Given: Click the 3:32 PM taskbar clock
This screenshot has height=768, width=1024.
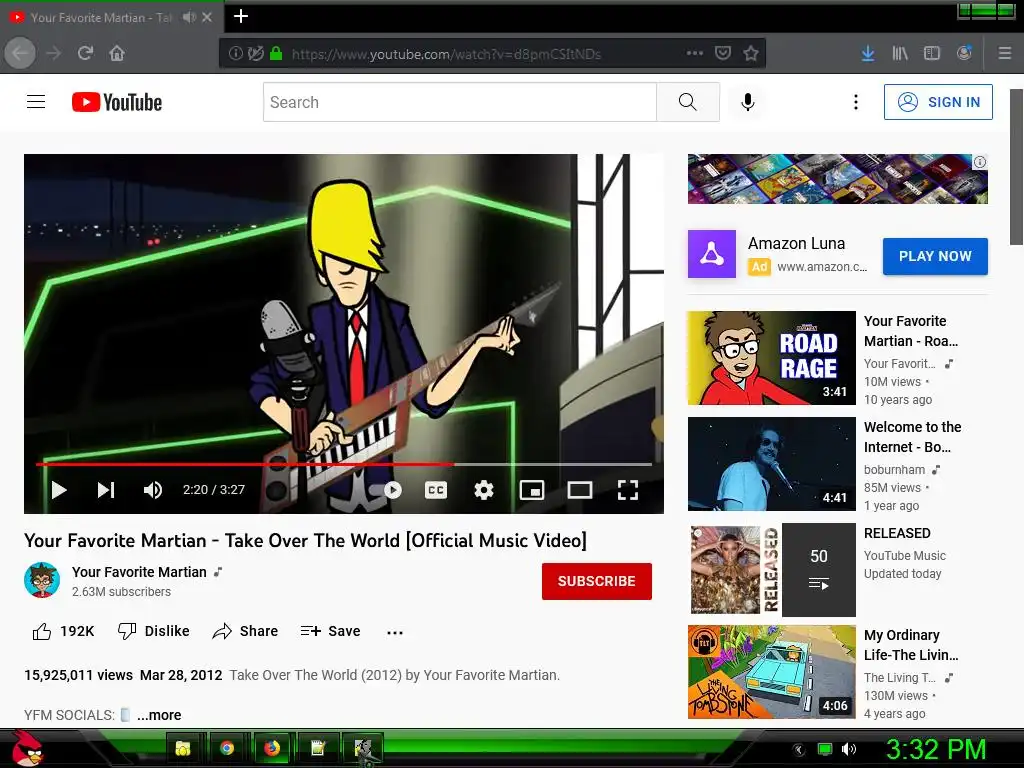Looking at the screenshot, I should (x=935, y=749).
